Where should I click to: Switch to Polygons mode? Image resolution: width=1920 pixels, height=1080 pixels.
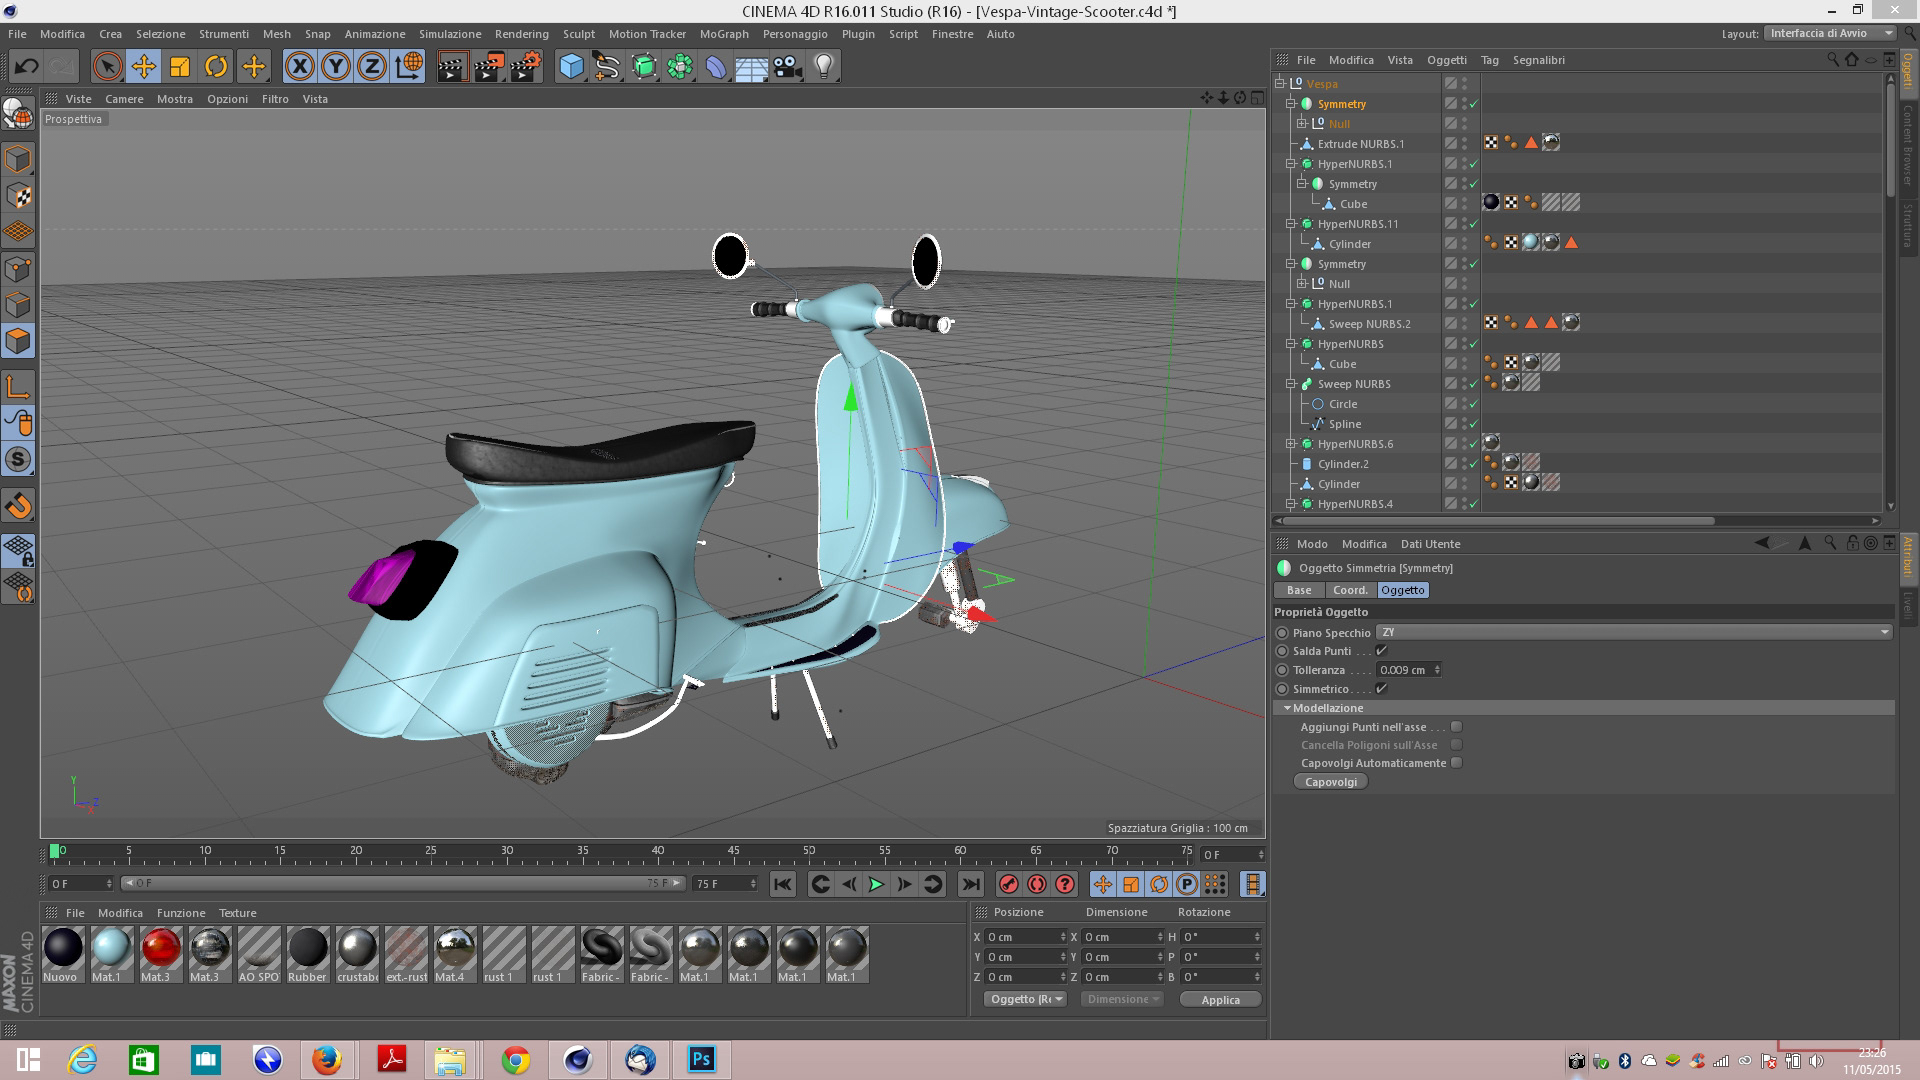point(18,341)
